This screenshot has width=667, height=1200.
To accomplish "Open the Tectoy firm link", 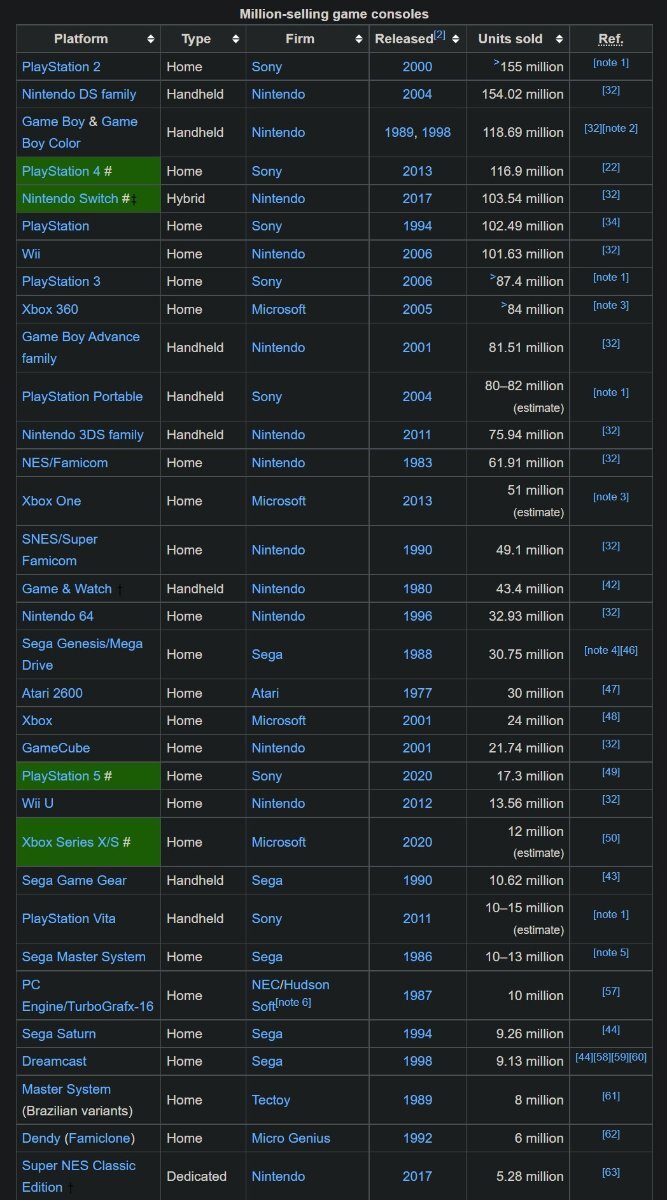I will [x=271, y=1100].
